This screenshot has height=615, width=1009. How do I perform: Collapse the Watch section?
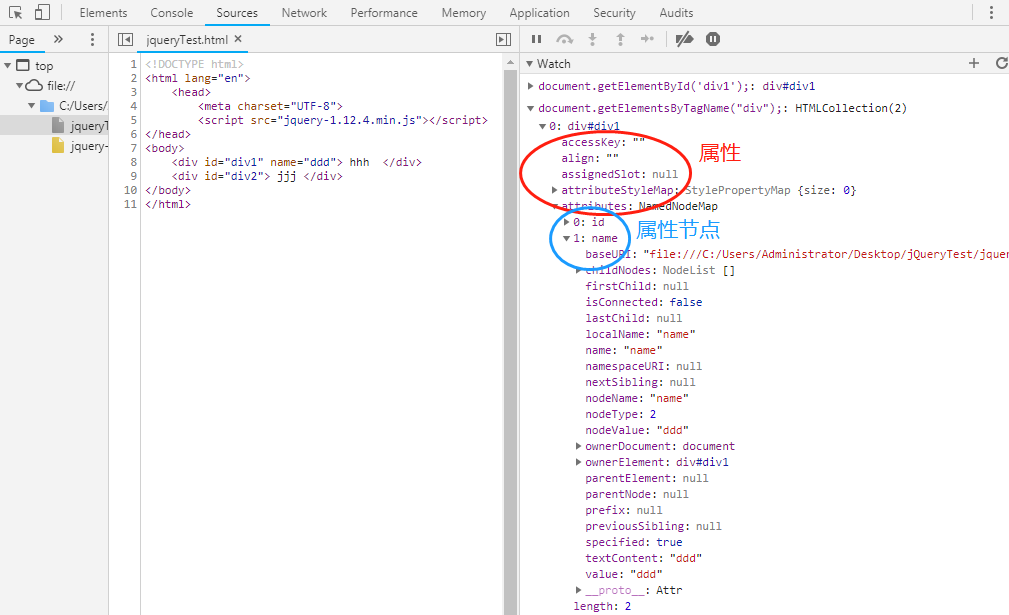tap(530, 64)
